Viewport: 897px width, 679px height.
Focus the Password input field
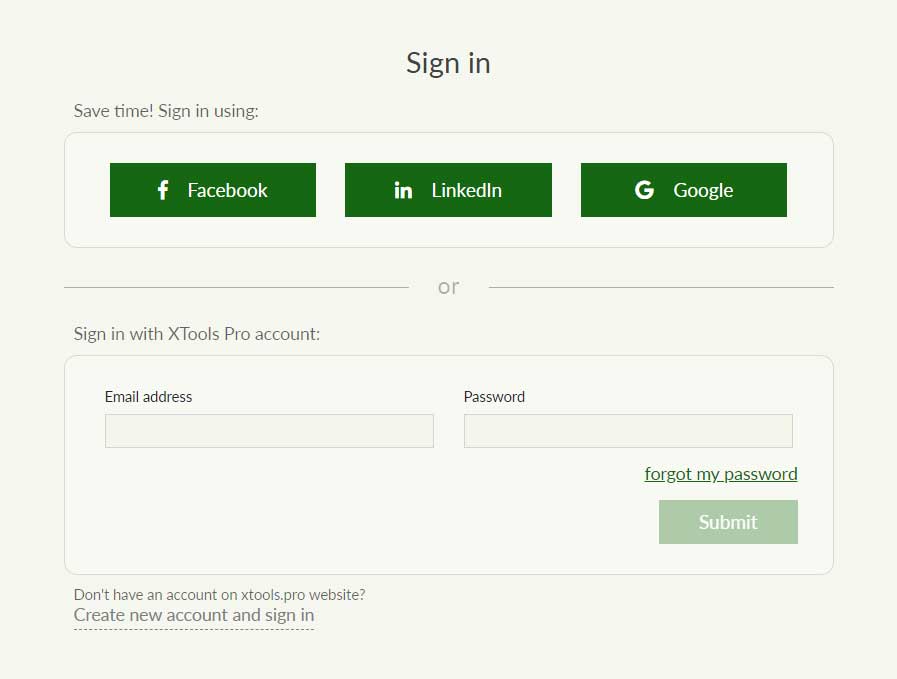click(628, 431)
